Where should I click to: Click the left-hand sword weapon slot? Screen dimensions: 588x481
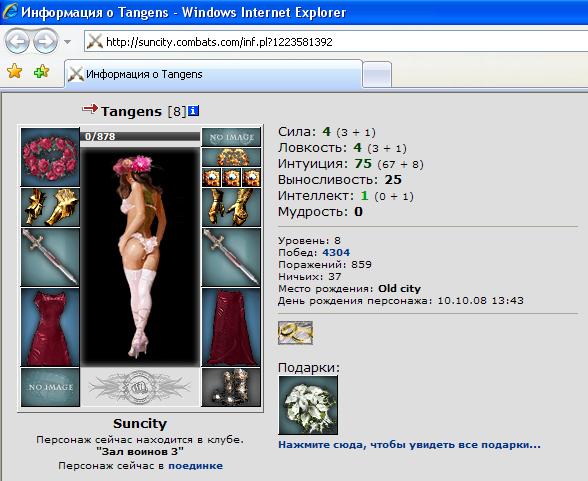50,257
